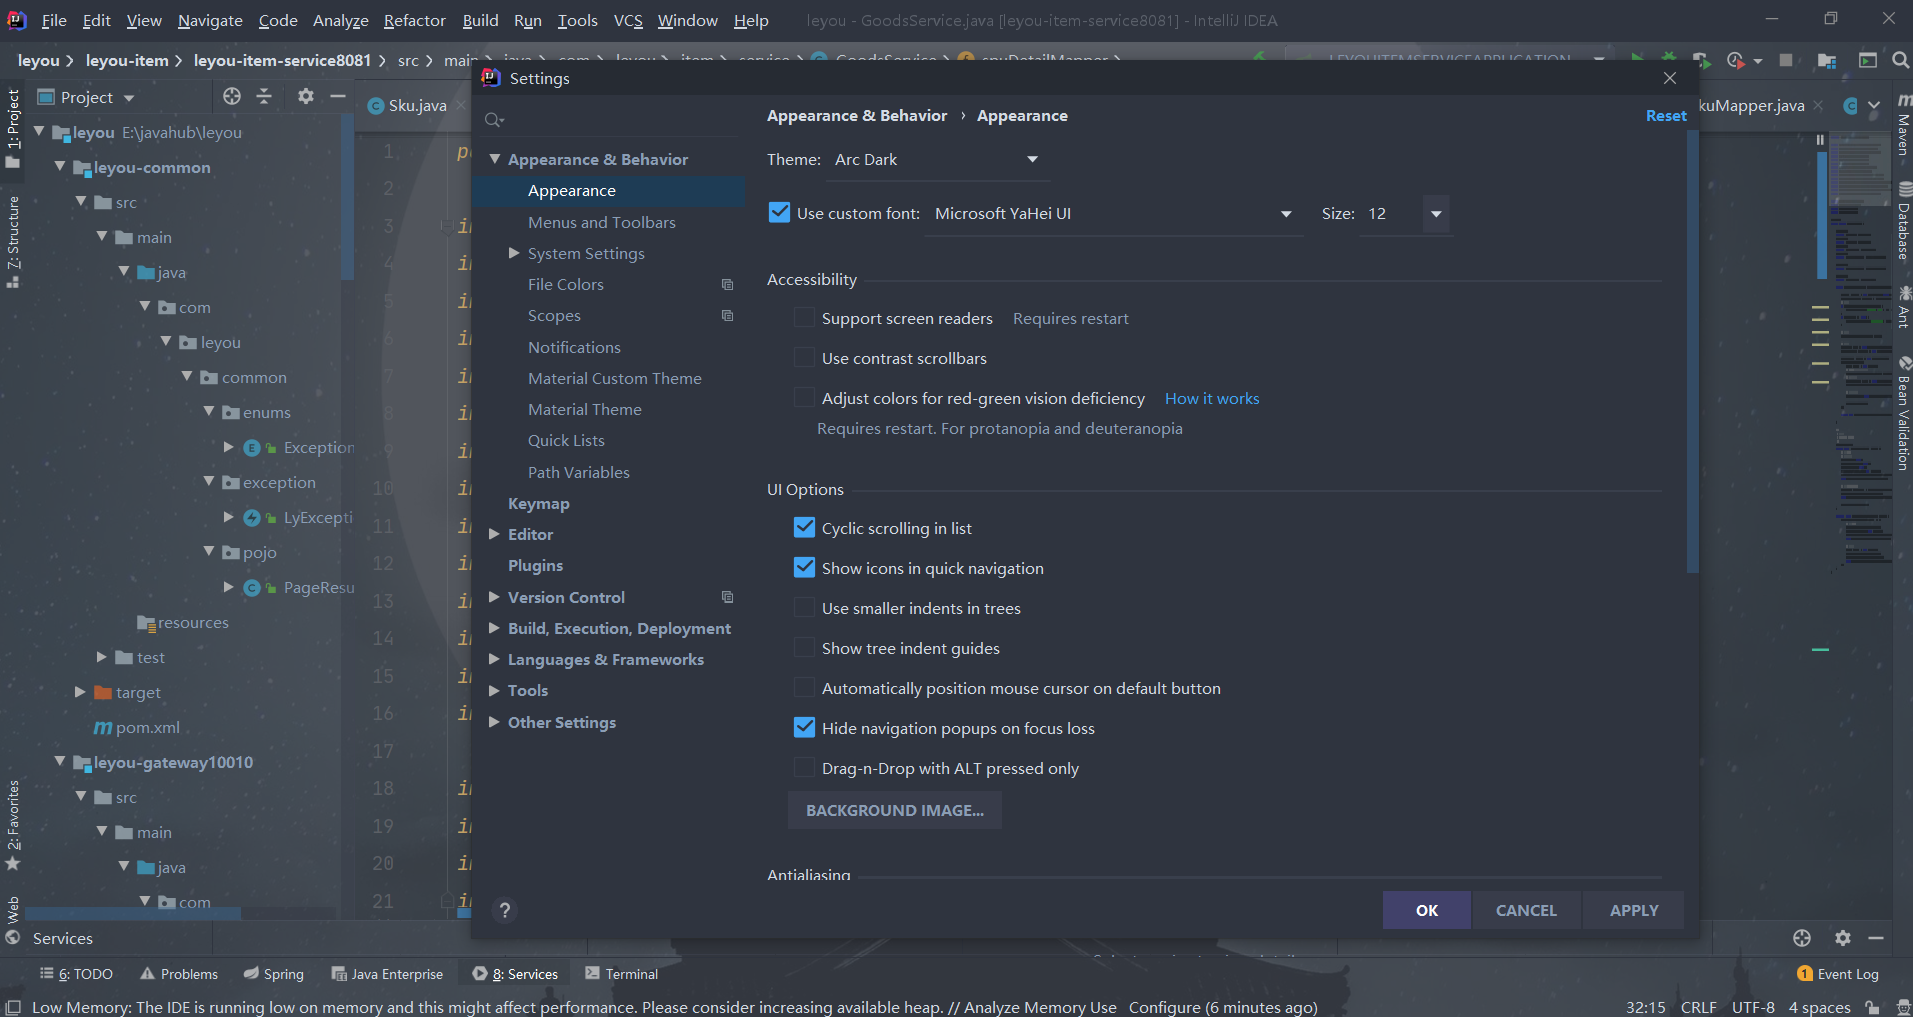Screen dimensions: 1913x1017
Task: Uncheck Hide navigation popups on focus loss
Action: tap(804, 727)
